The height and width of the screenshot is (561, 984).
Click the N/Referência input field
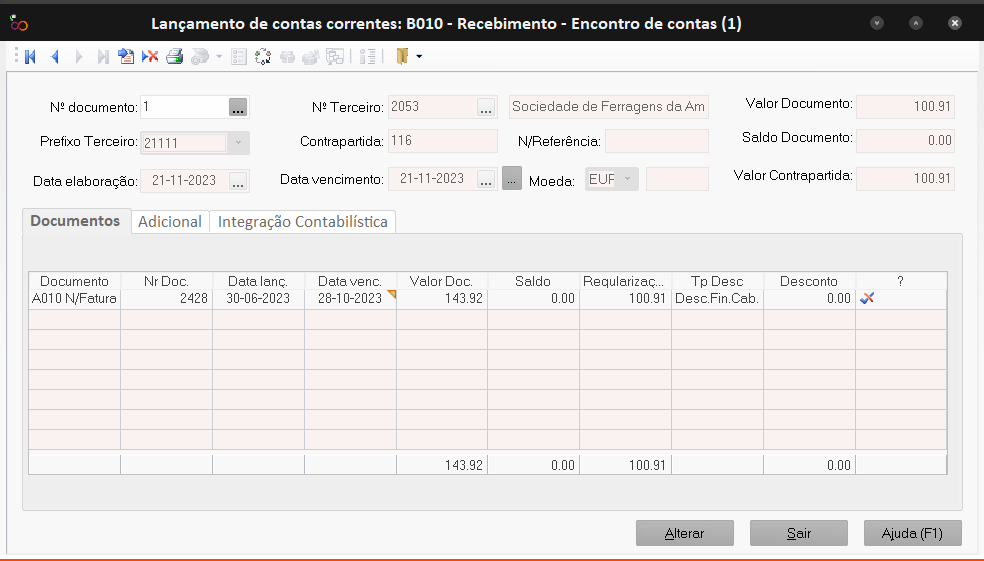(657, 141)
